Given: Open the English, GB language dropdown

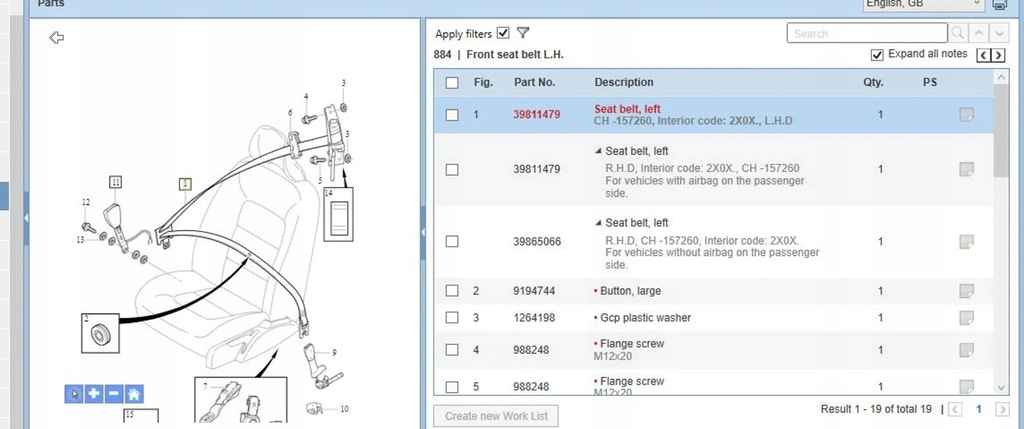Looking at the screenshot, I should click(923, 4).
